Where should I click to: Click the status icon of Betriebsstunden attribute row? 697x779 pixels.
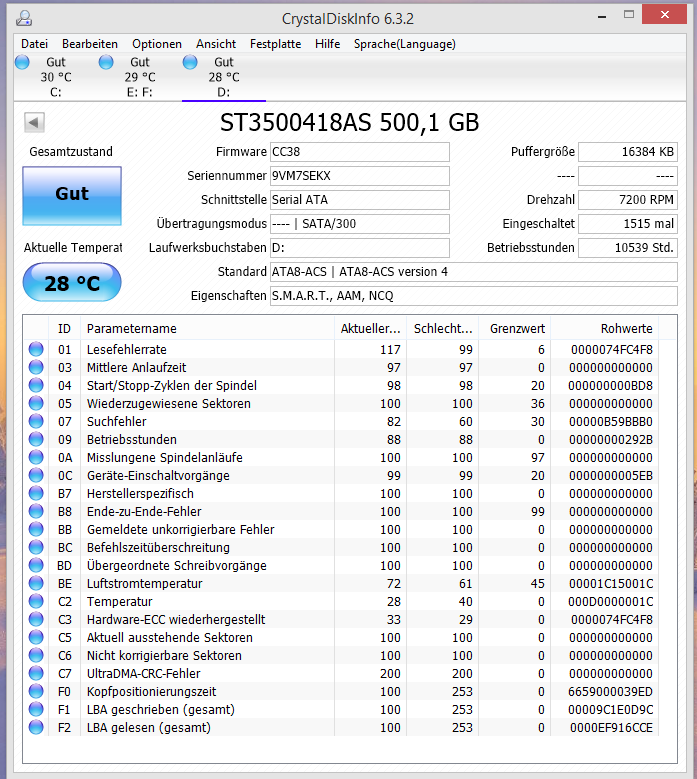[x=36, y=439]
